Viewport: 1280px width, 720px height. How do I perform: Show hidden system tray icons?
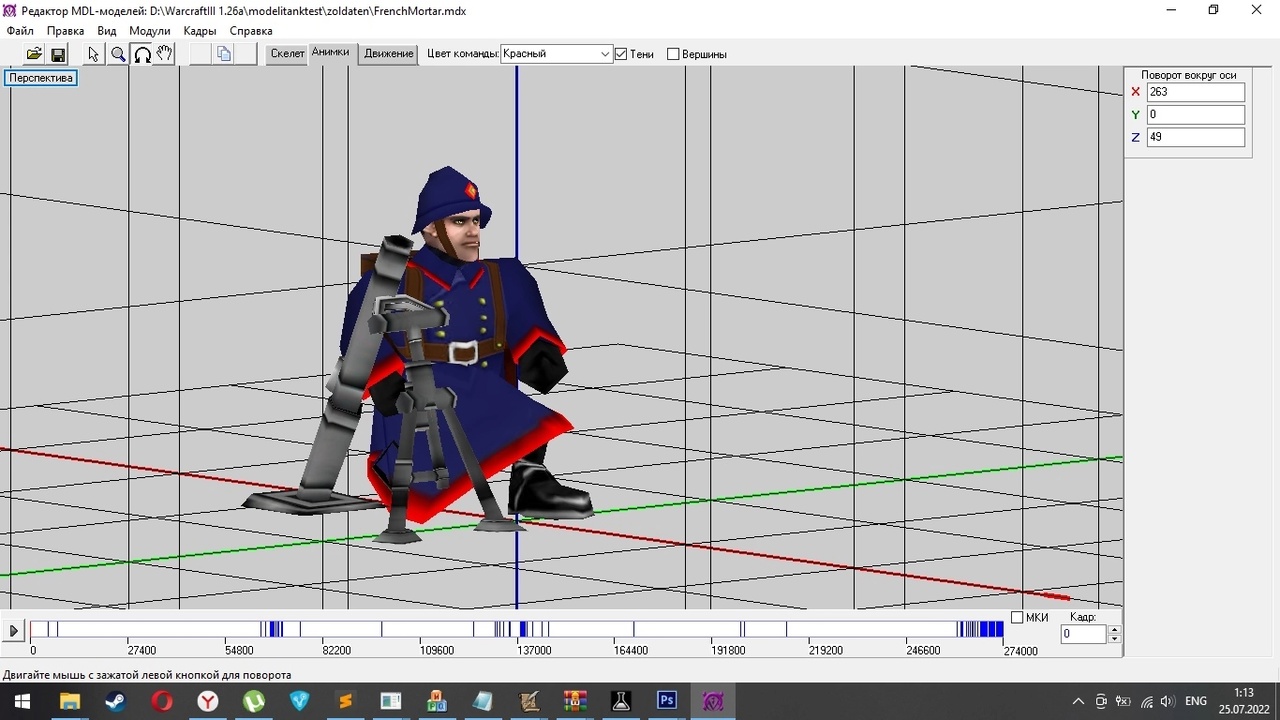coord(1078,701)
